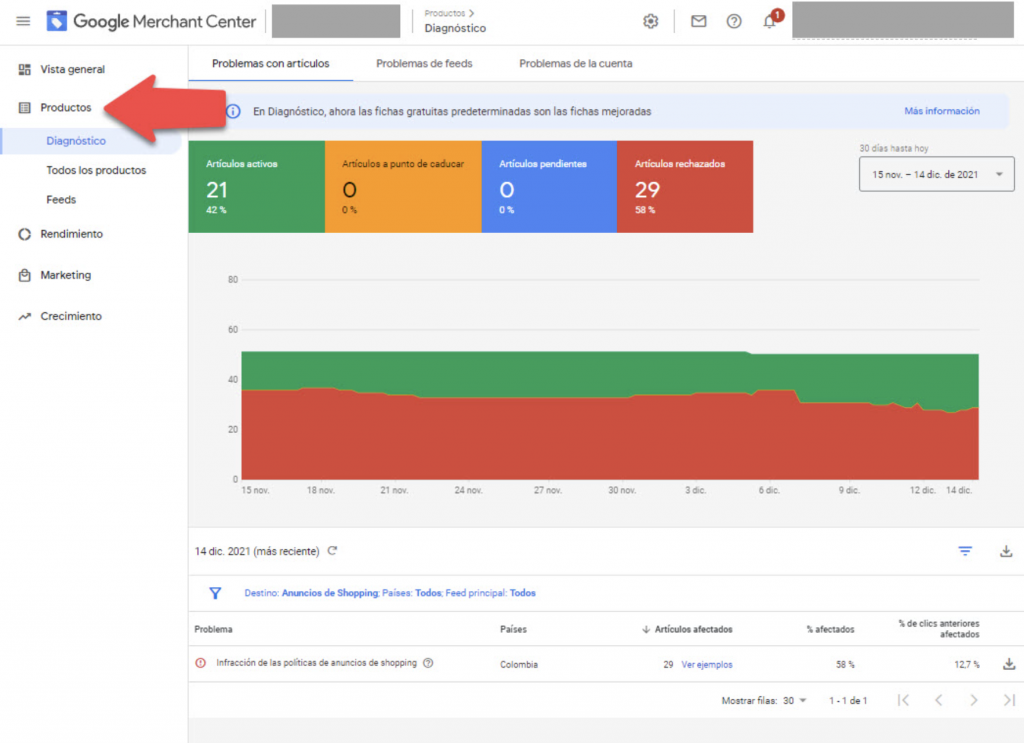
Task: Open the notifications bell
Action: click(769, 22)
